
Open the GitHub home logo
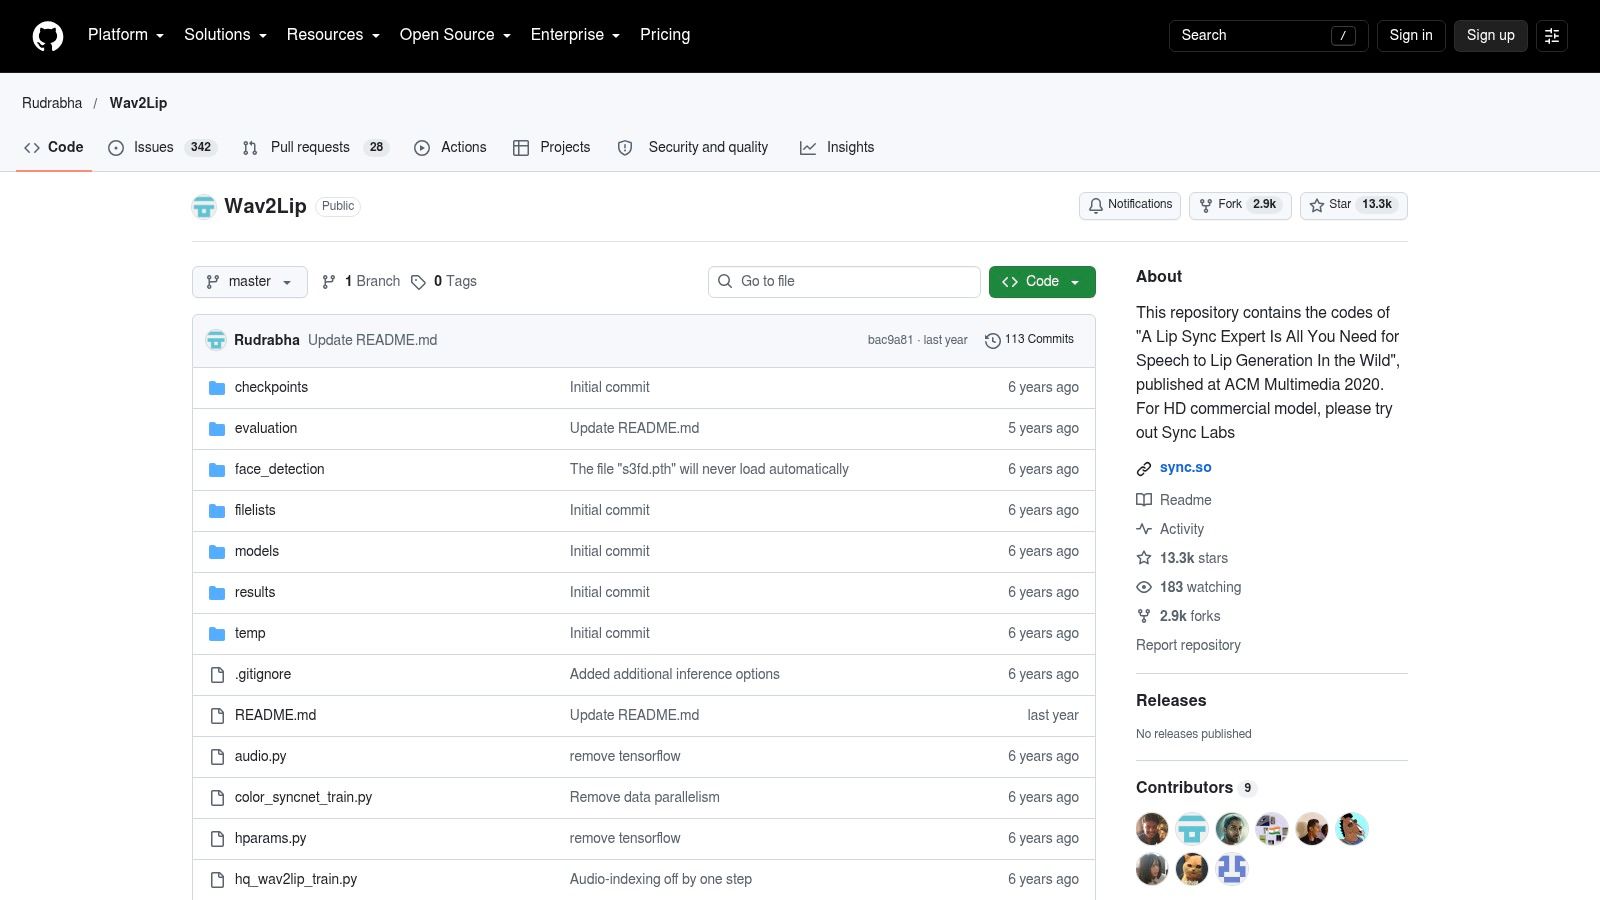[x=48, y=36]
